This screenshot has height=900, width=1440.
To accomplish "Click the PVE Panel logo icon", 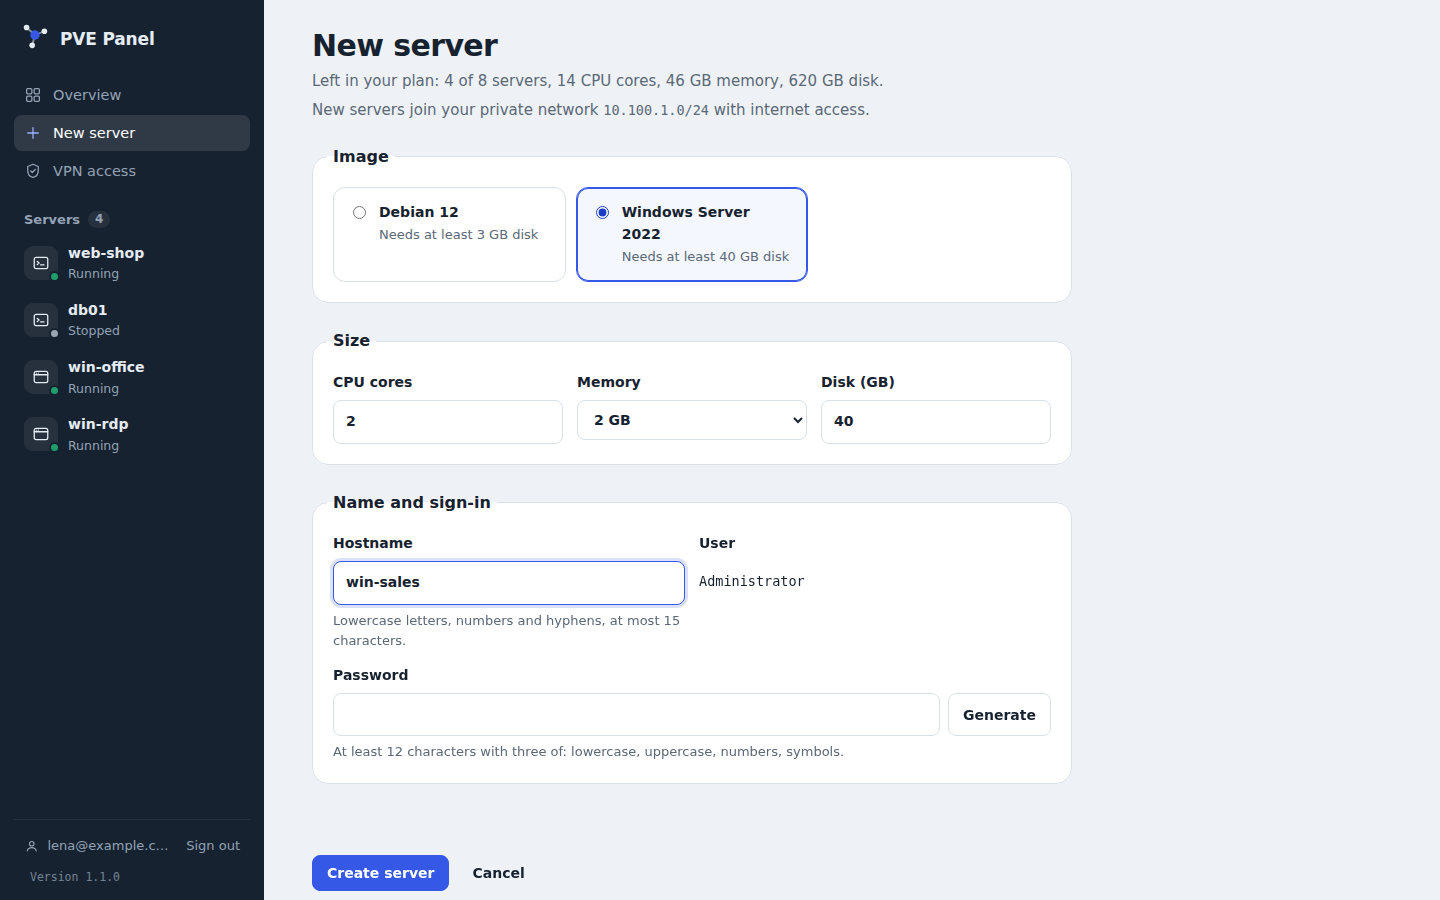I will (35, 37).
